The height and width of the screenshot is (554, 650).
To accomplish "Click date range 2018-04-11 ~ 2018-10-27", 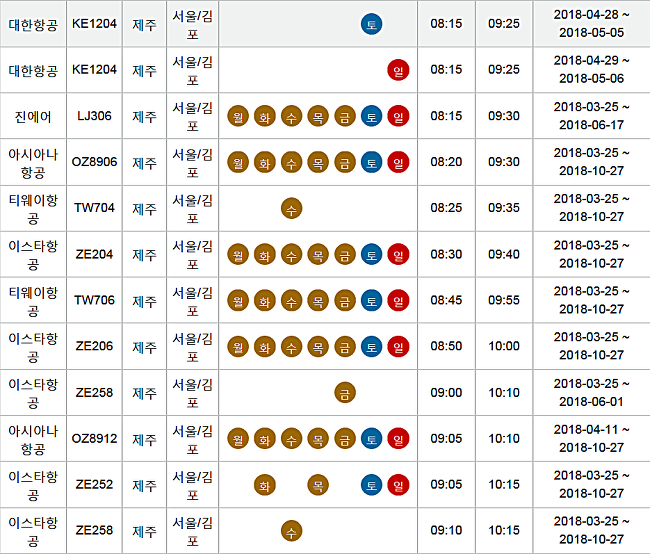I will coord(592,438).
